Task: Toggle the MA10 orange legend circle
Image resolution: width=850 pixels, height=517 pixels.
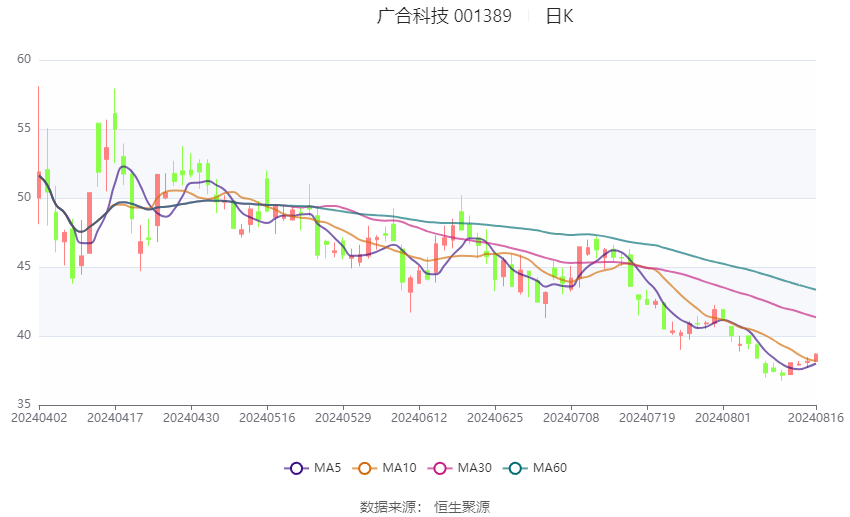Action: [x=364, y=468]
